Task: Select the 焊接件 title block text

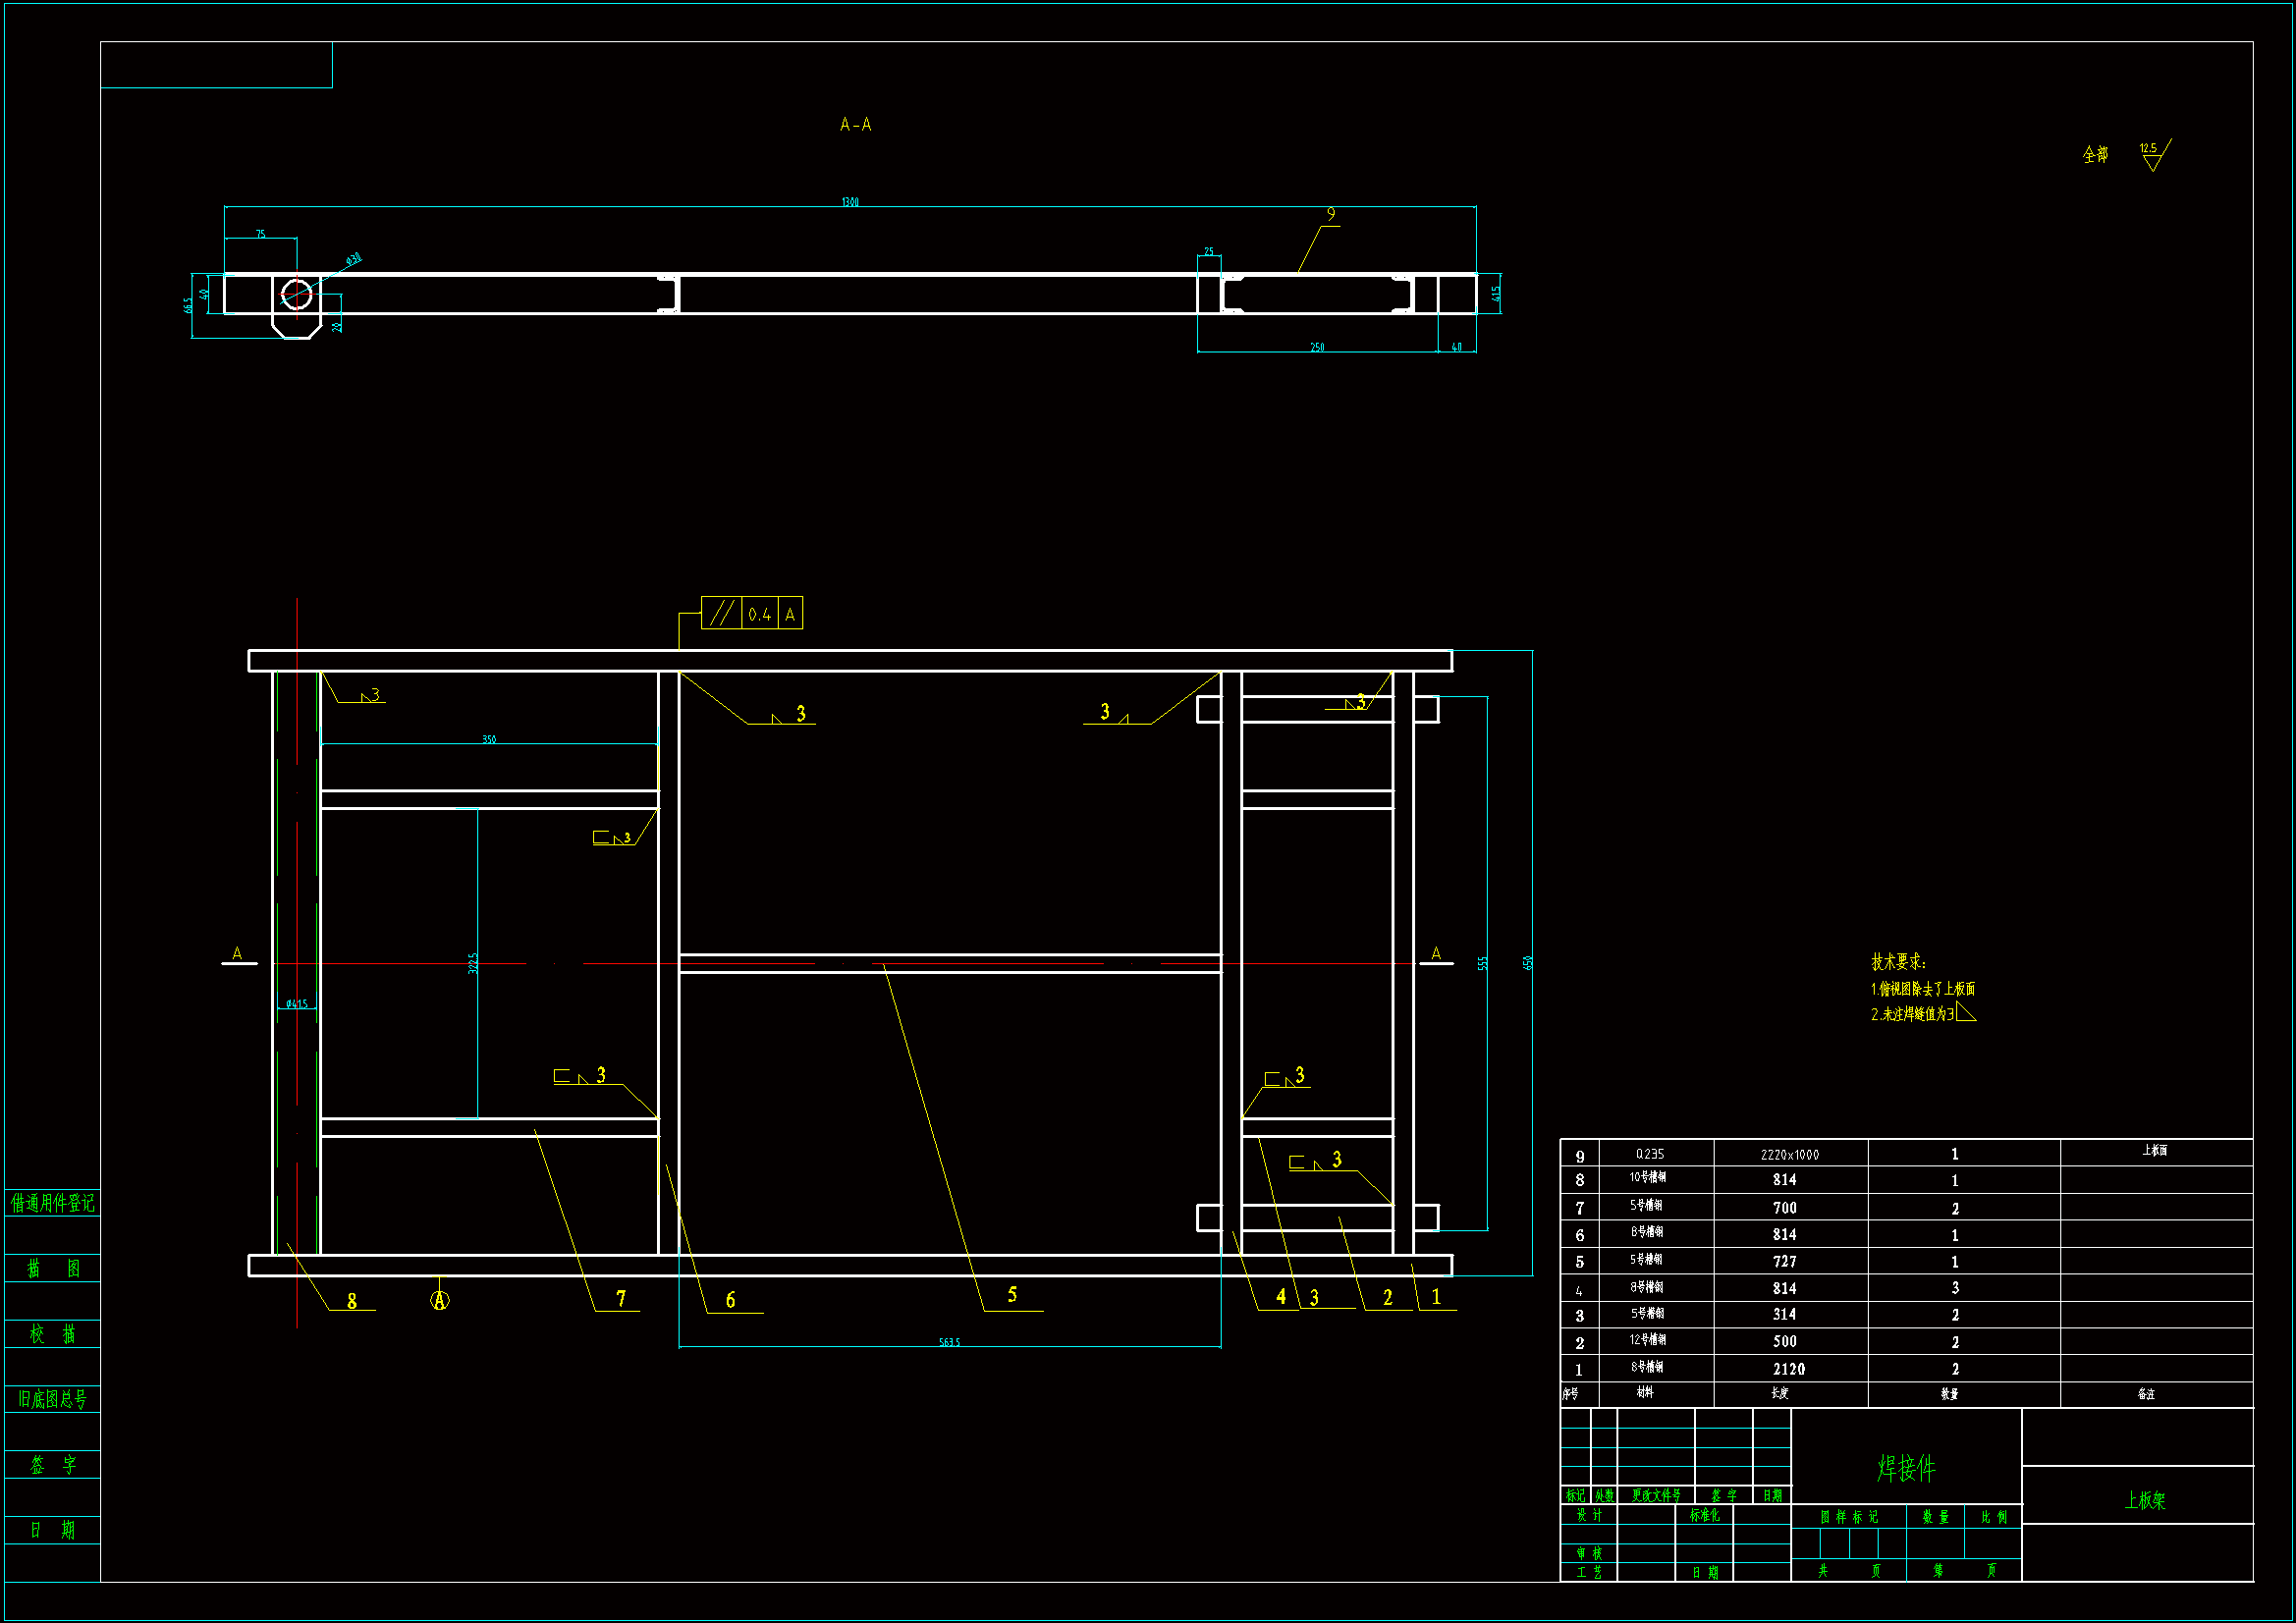Action: pos(1906,1468)
